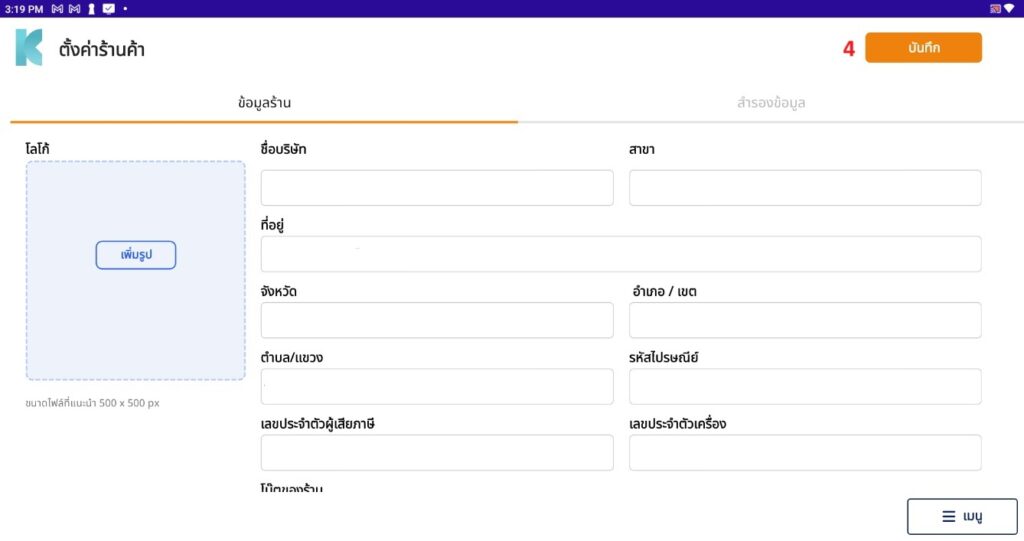Click the screen cast status icon
Viewport: 1024px width, 541px height.
[x=995, y=8]
